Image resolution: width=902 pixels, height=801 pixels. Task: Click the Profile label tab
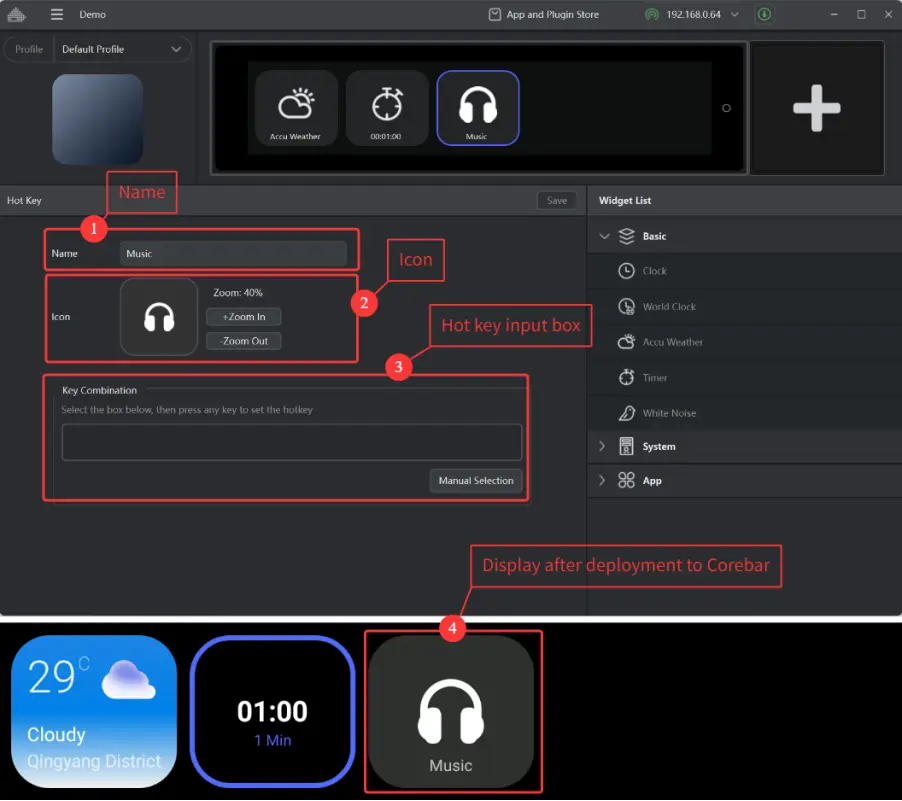pyautogui.click(x=29, y=49)
